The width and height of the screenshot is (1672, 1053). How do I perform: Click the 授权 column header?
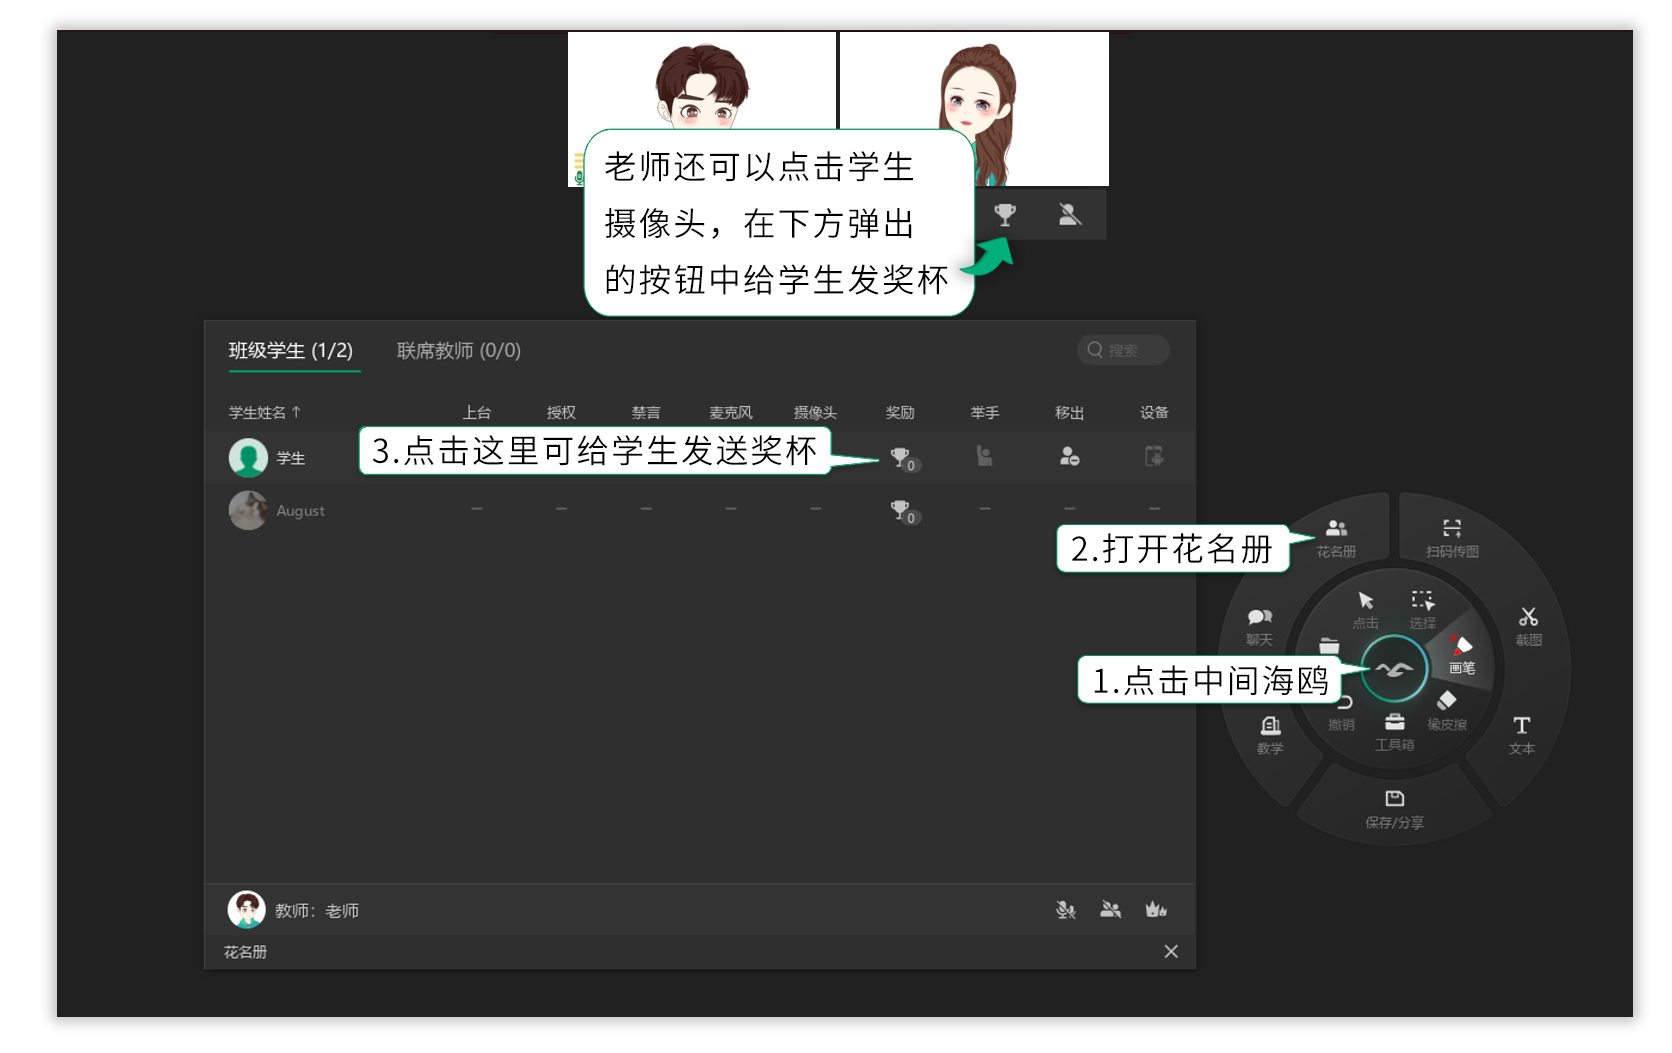coord(561,412)
